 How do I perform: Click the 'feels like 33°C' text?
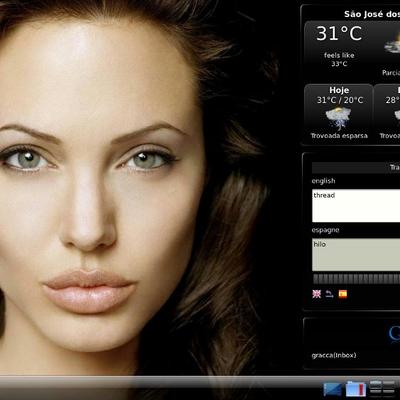pyautogui.click(x=339, y=59)
